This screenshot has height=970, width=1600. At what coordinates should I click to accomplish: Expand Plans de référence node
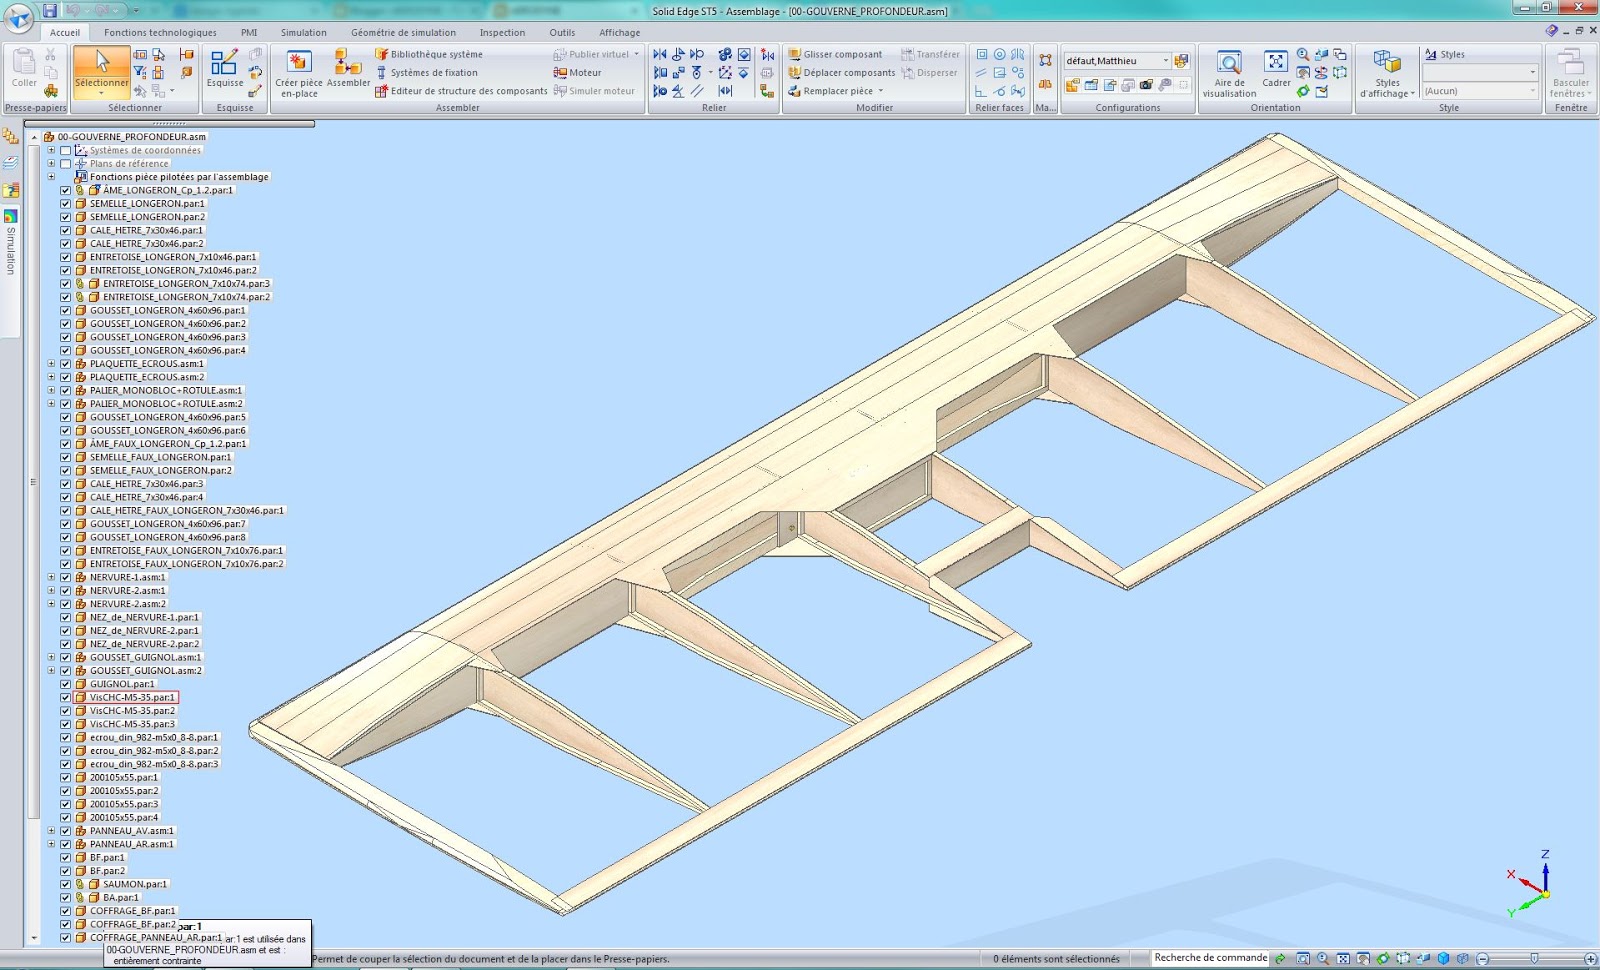pyautogui.click(x=51, y=163)
